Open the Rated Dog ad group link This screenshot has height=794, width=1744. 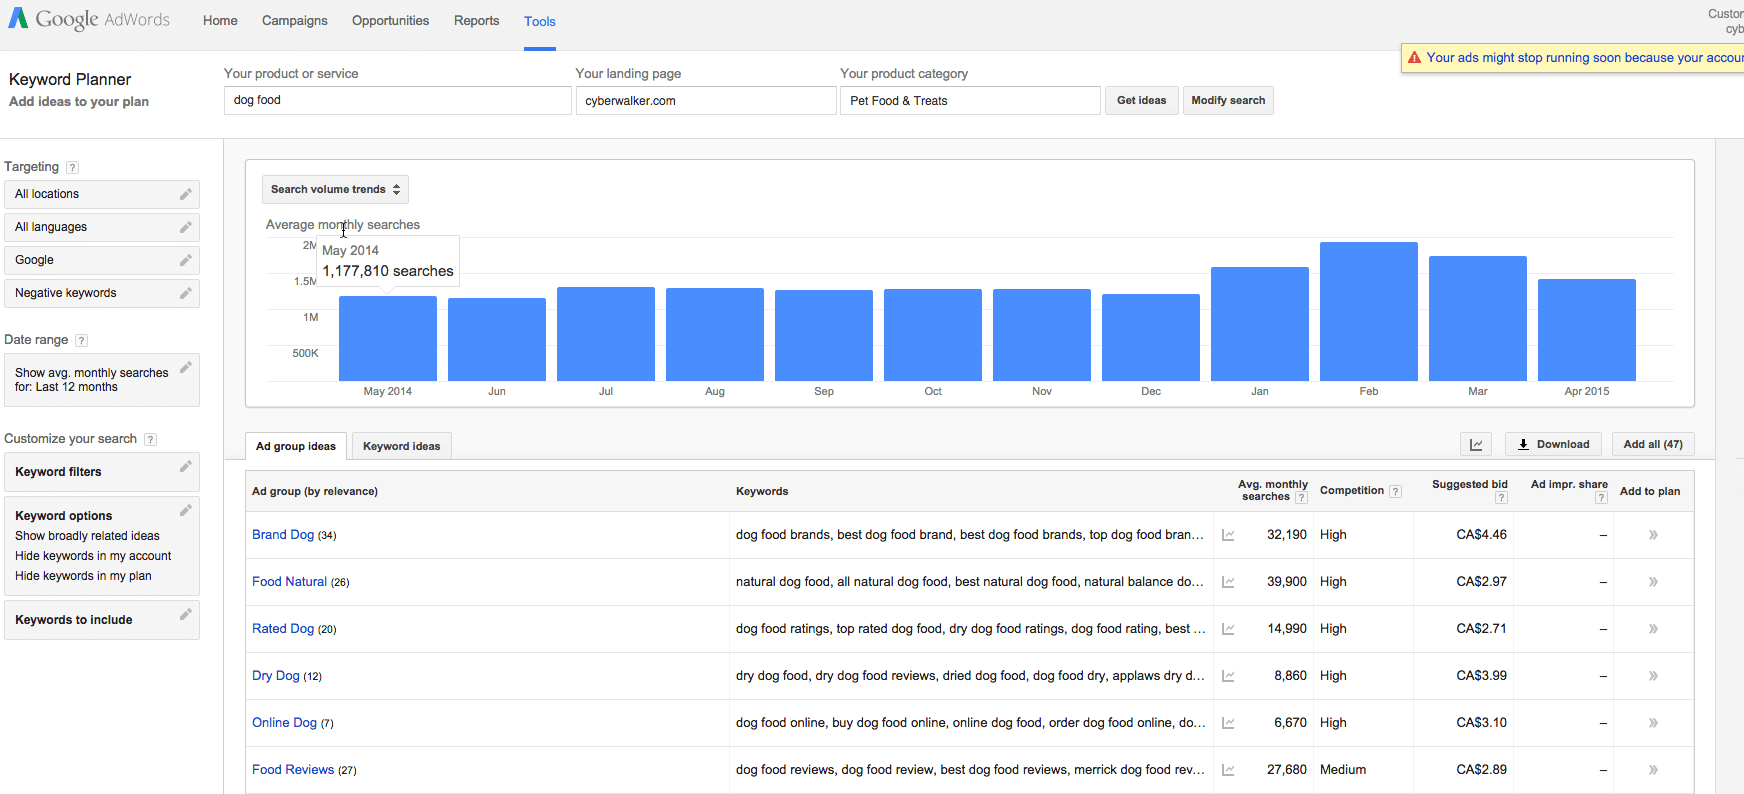click(283, 629)
